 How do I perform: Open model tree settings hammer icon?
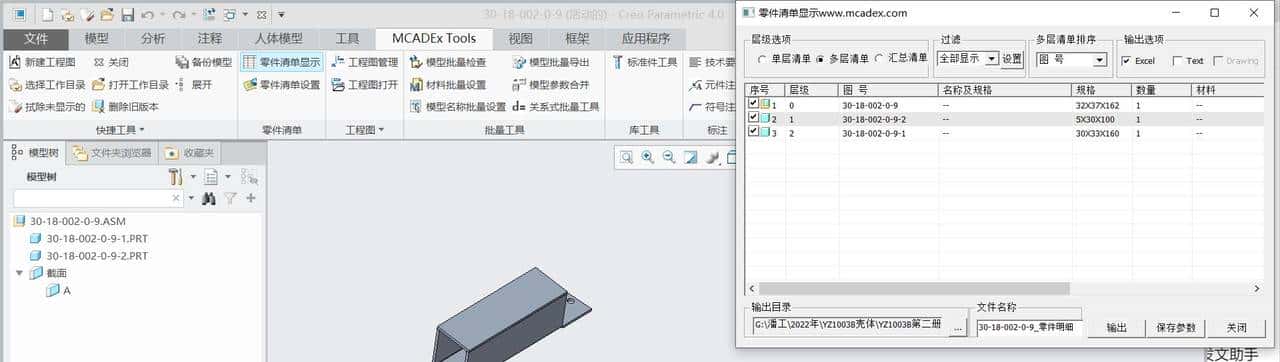coord(176,177)
